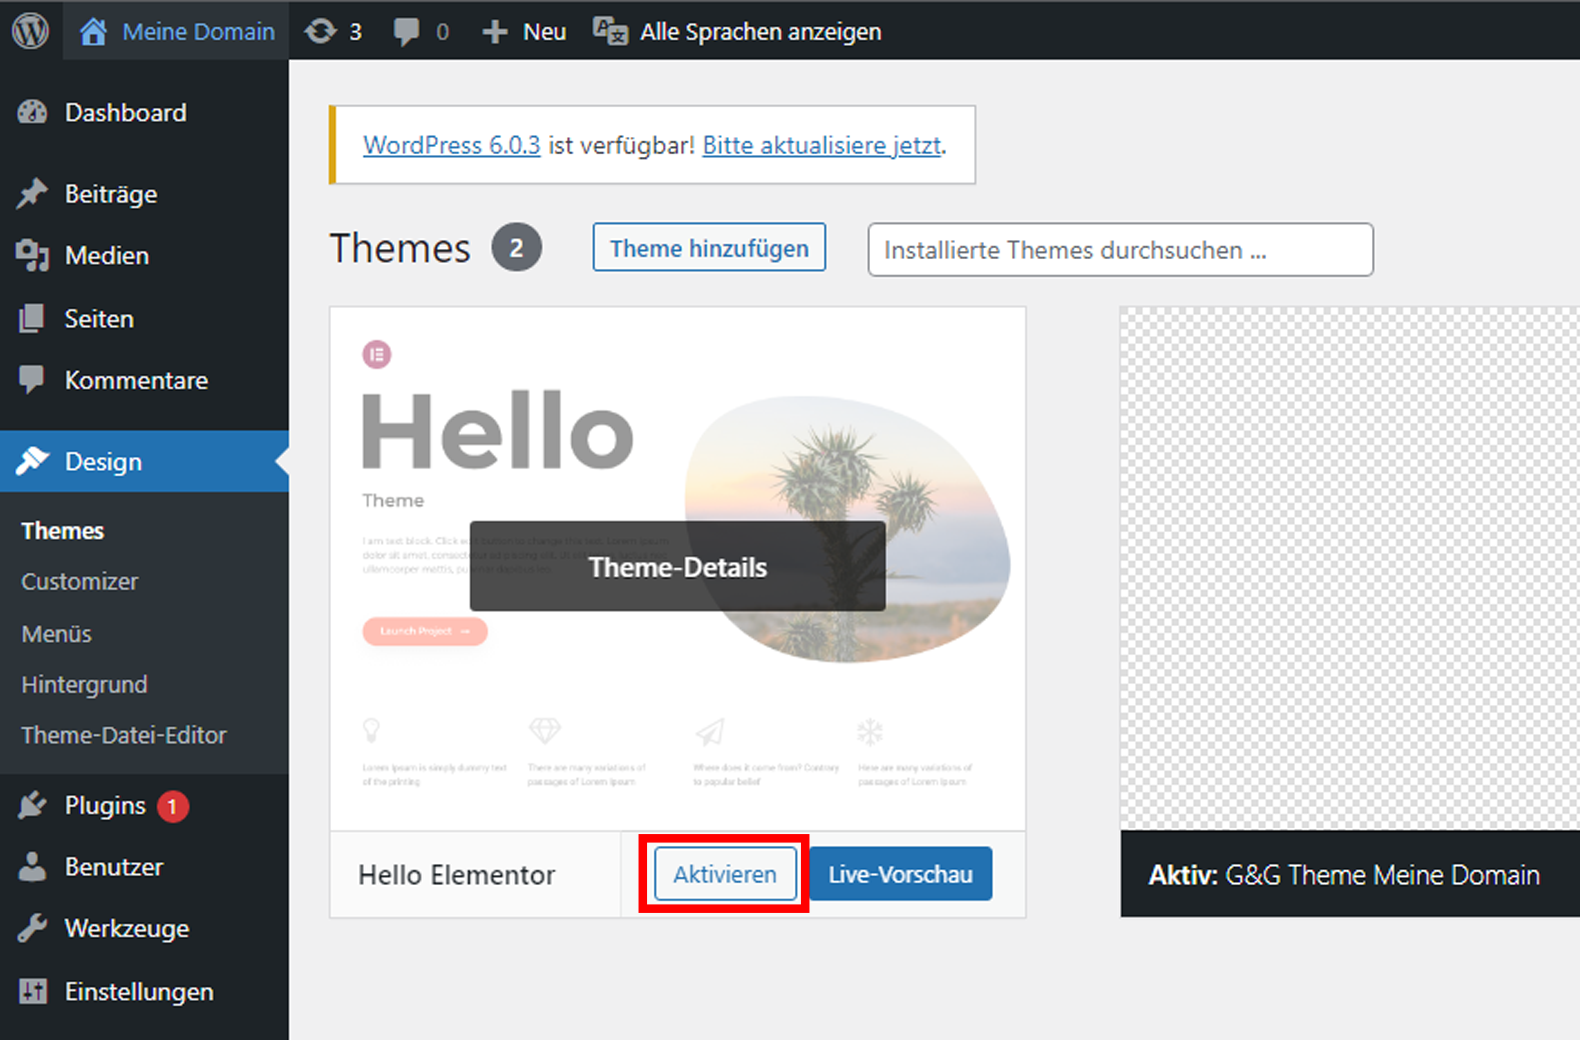Open Menüs under Design
Viewport: 1580px width, 1040px height.
coord(57,634)
